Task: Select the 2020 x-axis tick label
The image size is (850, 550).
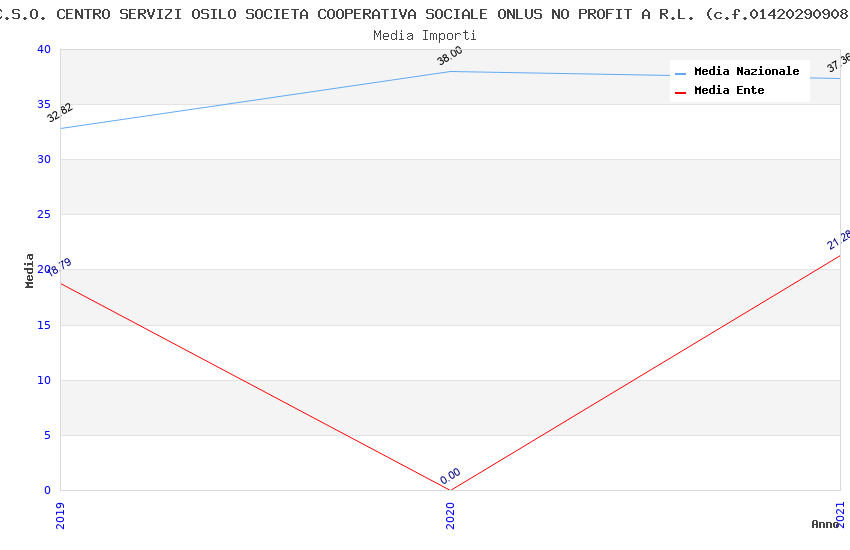Action: pyautogui.click(x=450, y=515)
